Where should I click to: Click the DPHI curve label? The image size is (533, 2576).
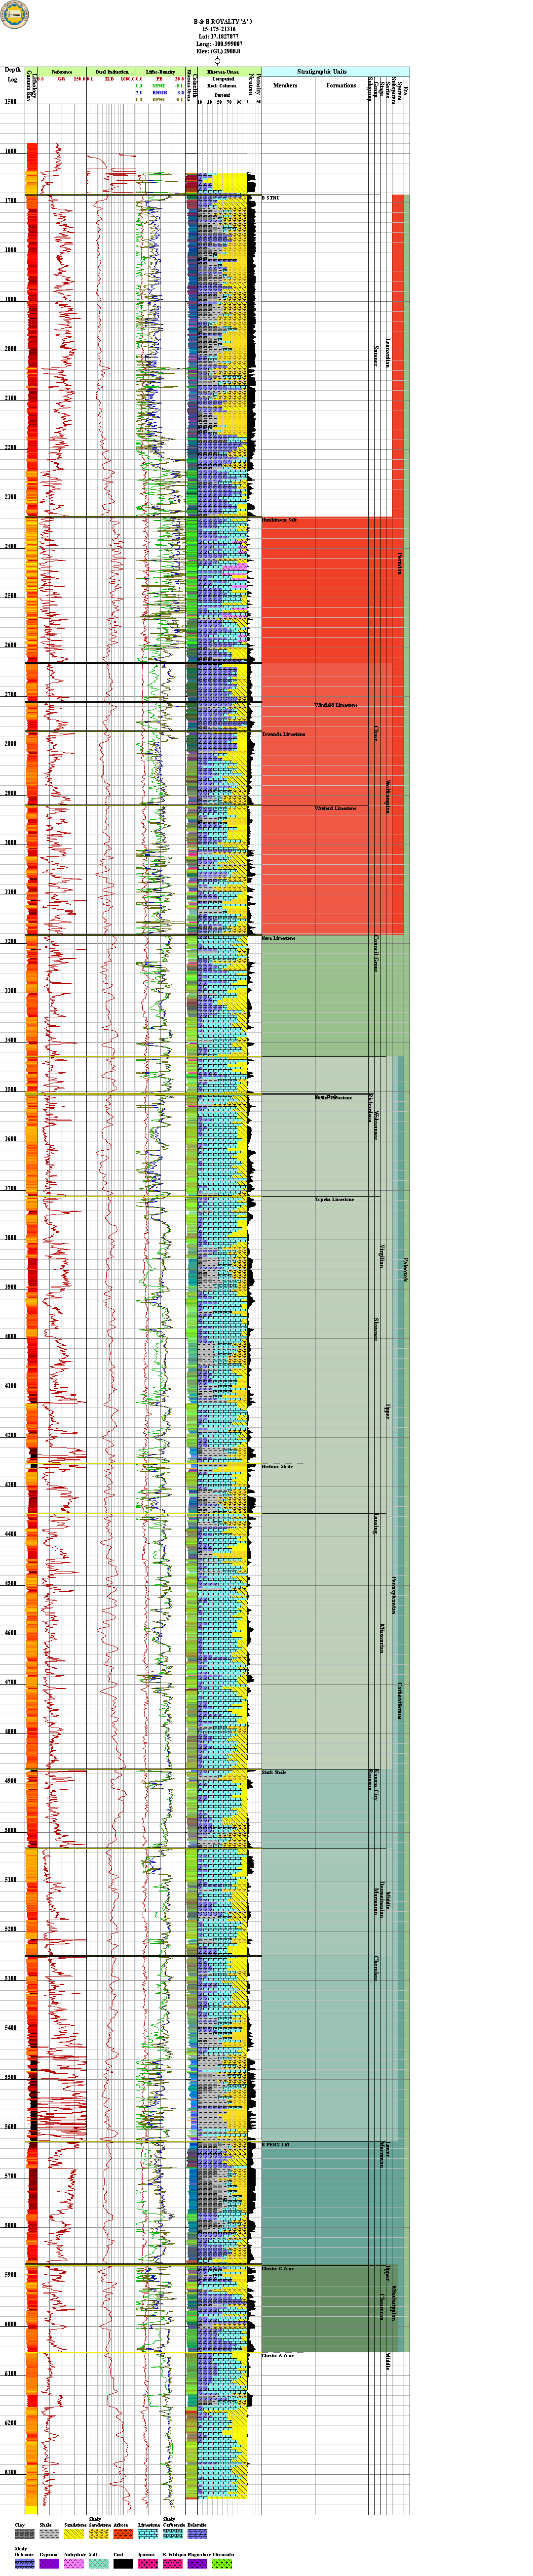(x=159, y=100)
